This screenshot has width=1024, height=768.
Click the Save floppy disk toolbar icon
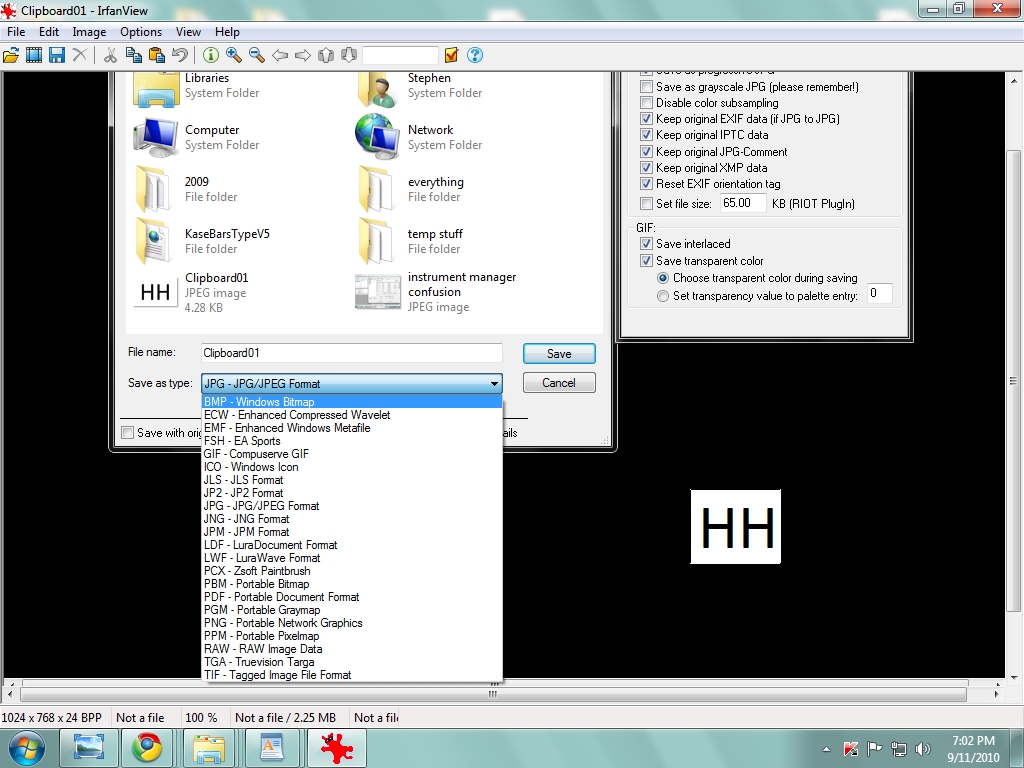coord(57,56)
